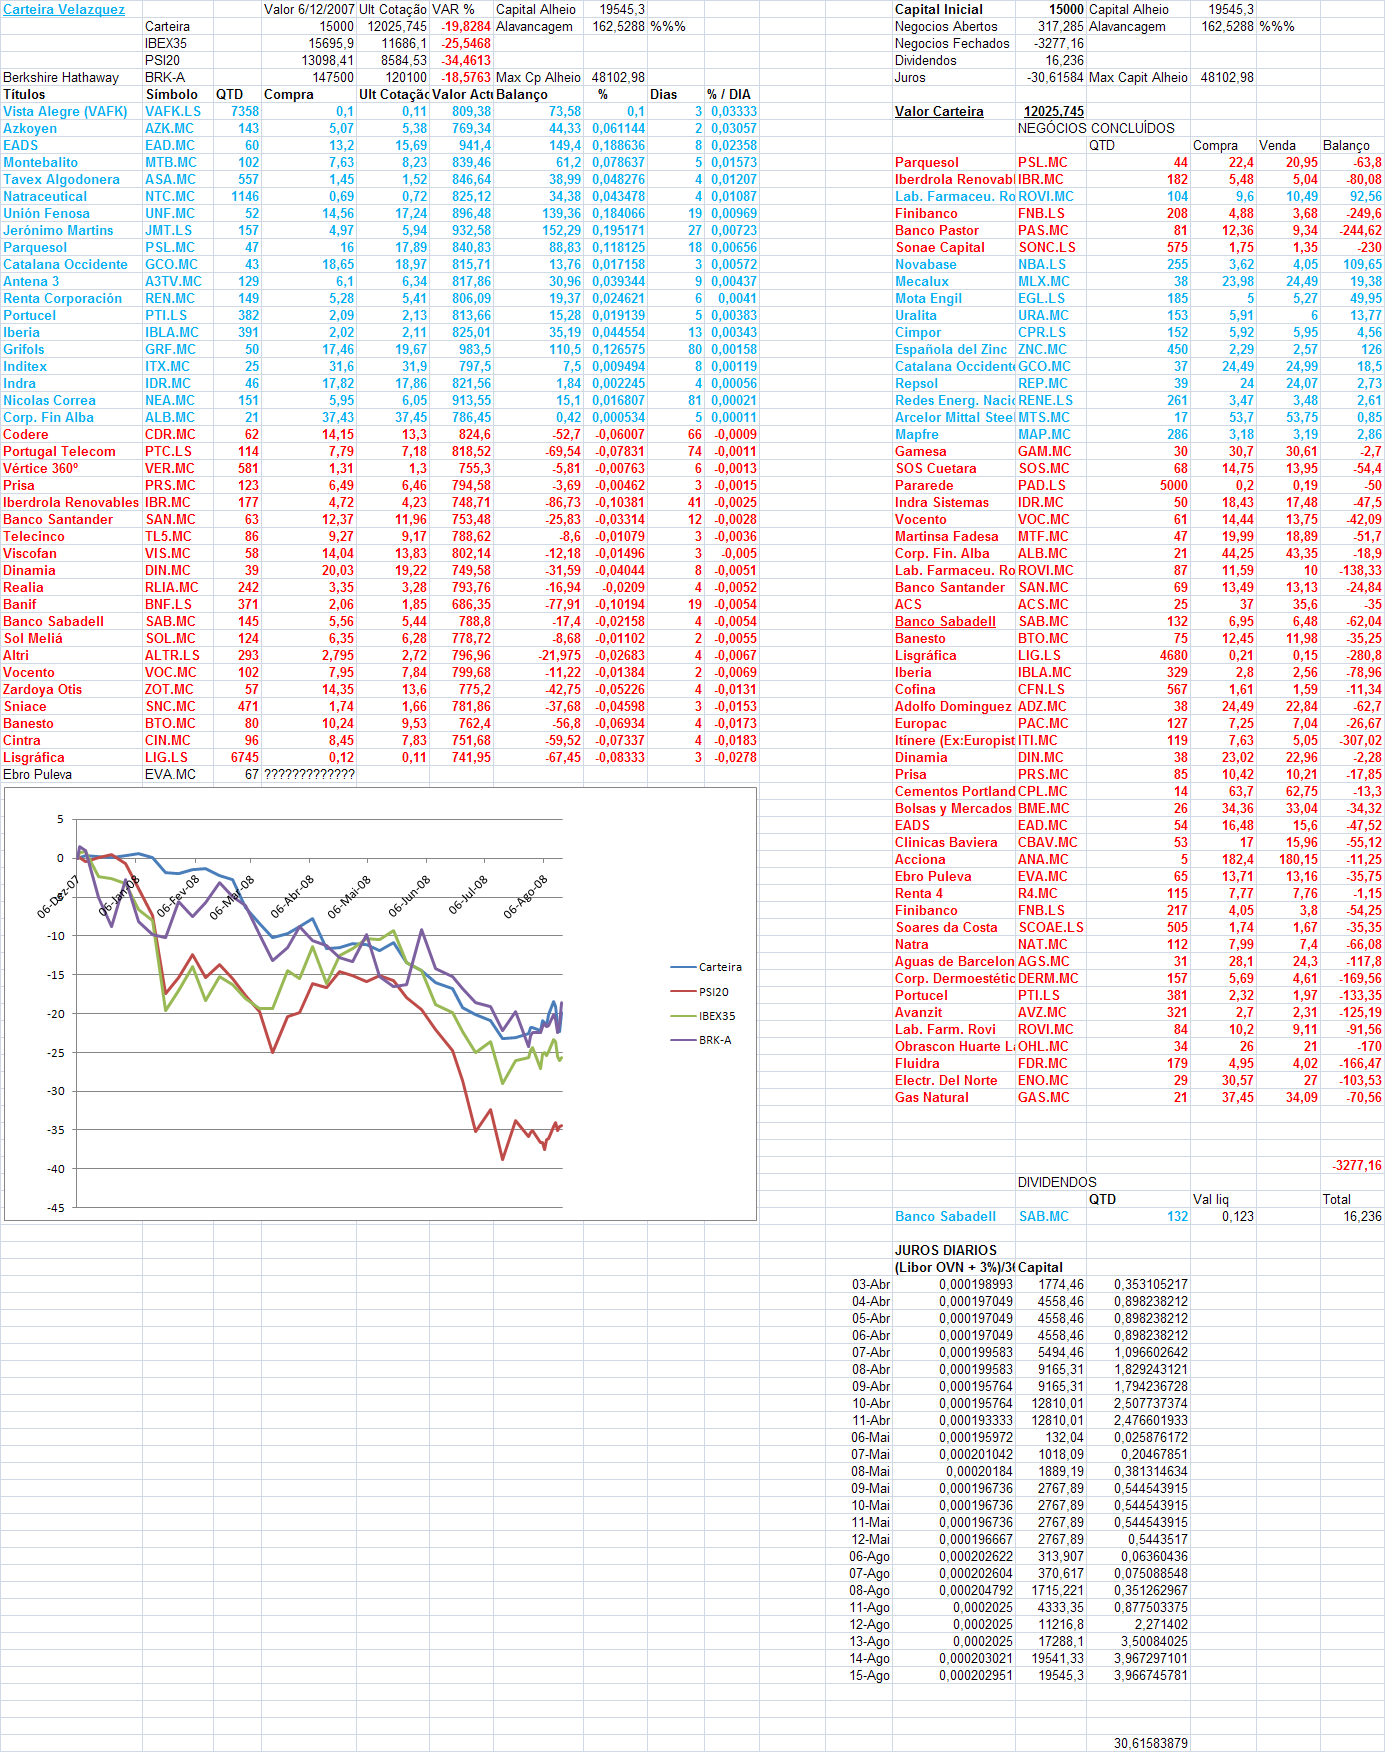Select the total balance -3277,16 cell
1385x1752 pixels.
click(1357, 1166)
